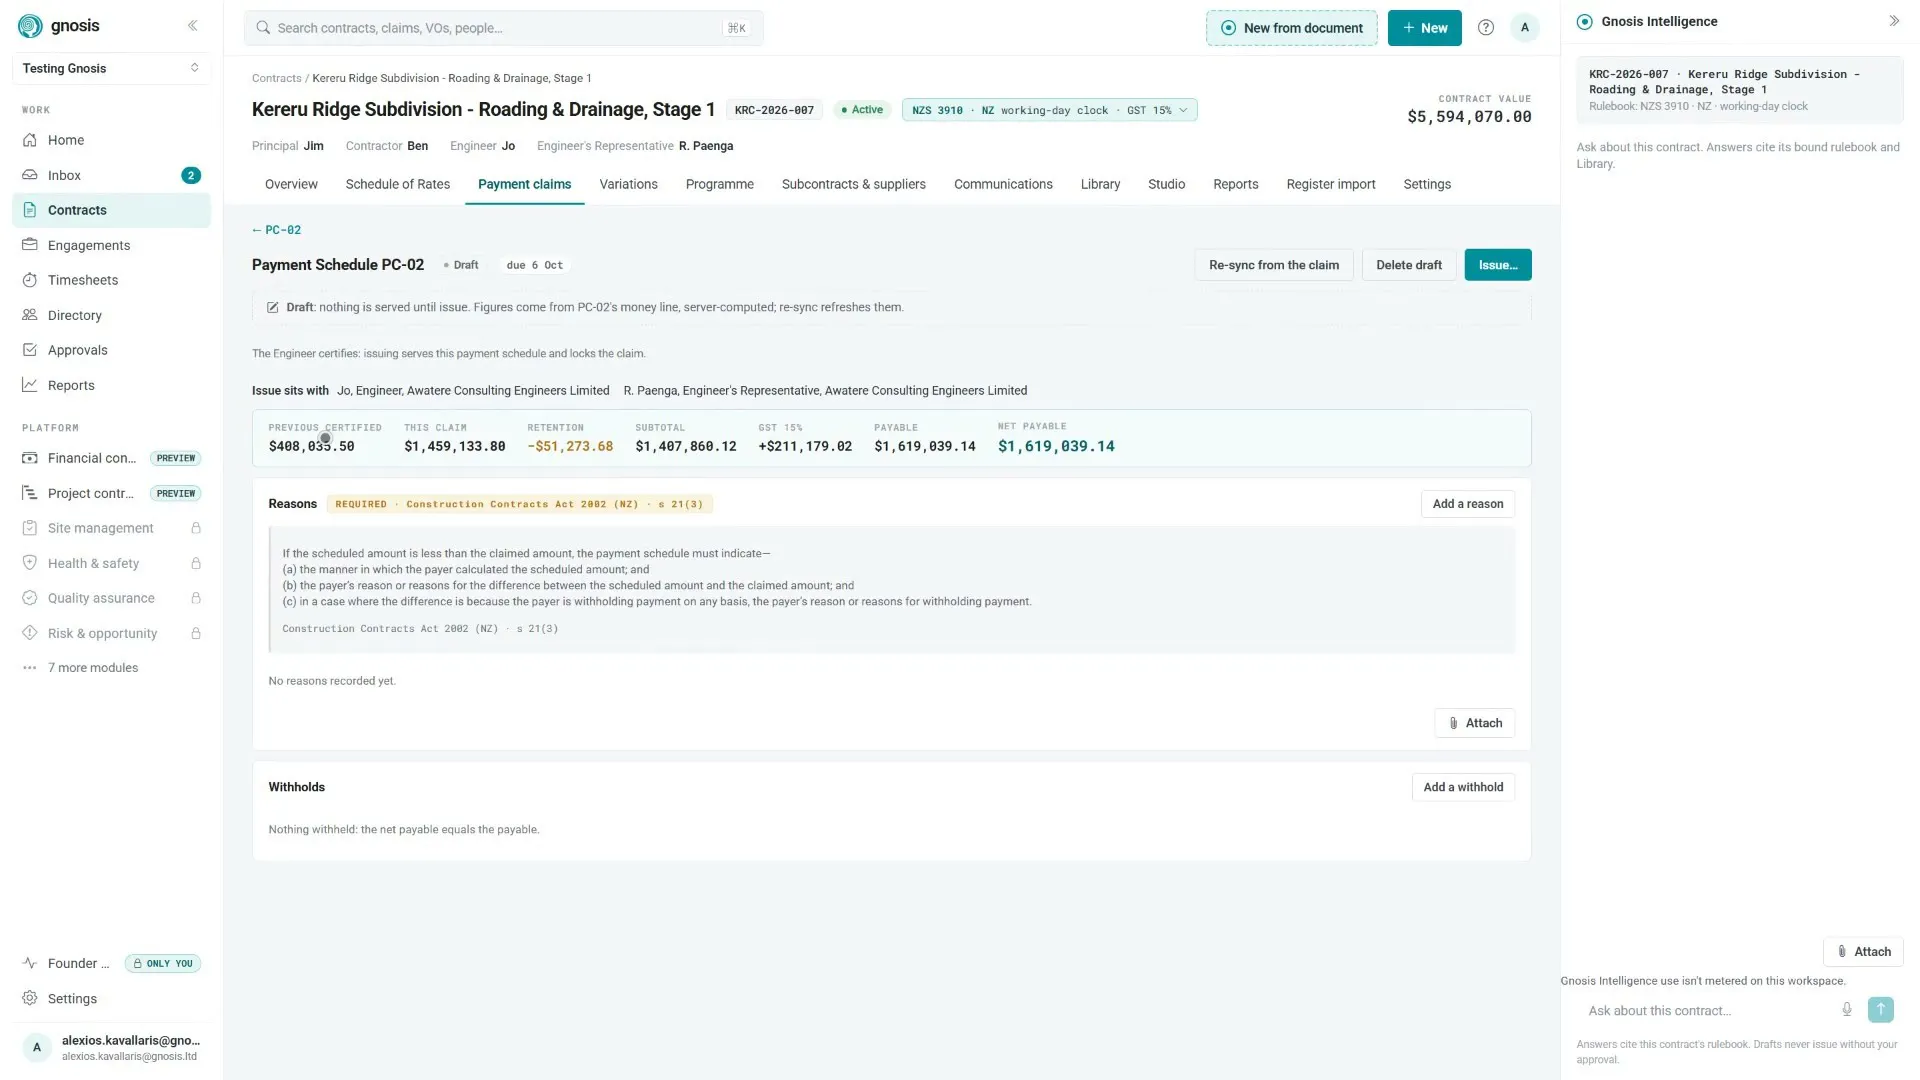Open the Programme tab
Image resolution: width=1920 pixels, height=1080 pixels.
pyautogui.click(x=720, y=184)
